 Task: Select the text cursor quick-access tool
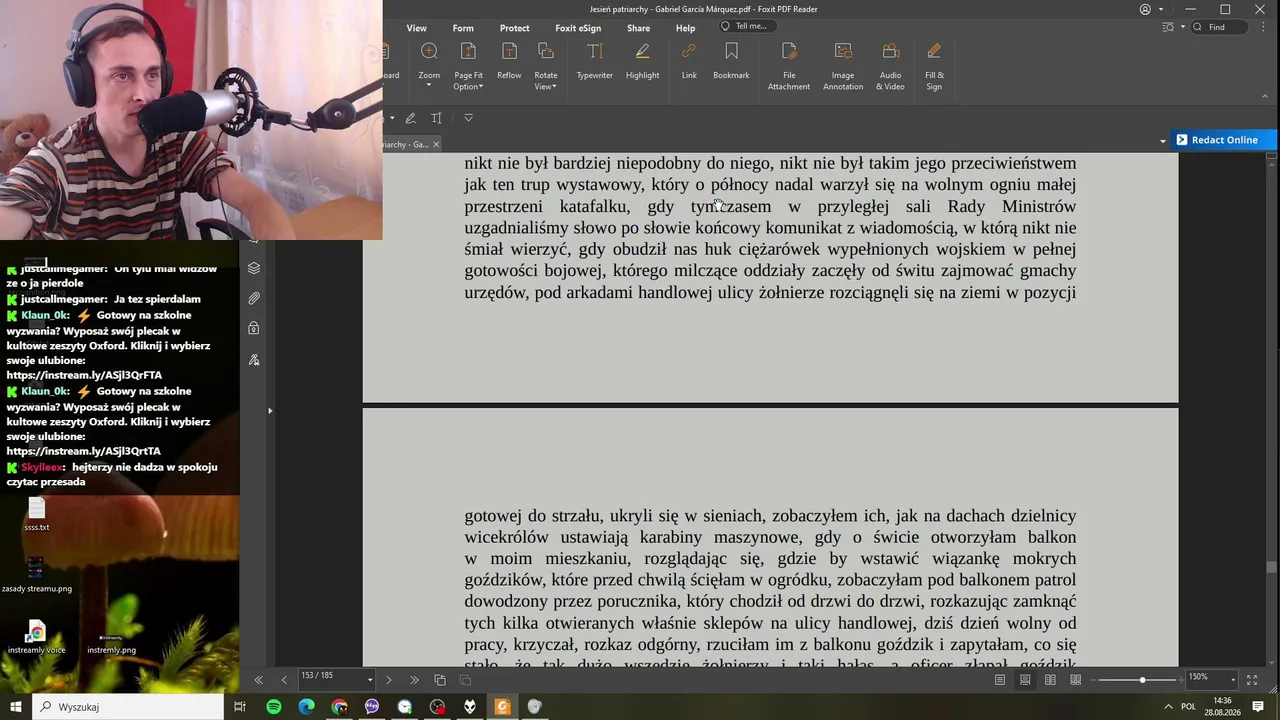click(x=436, y=118)
